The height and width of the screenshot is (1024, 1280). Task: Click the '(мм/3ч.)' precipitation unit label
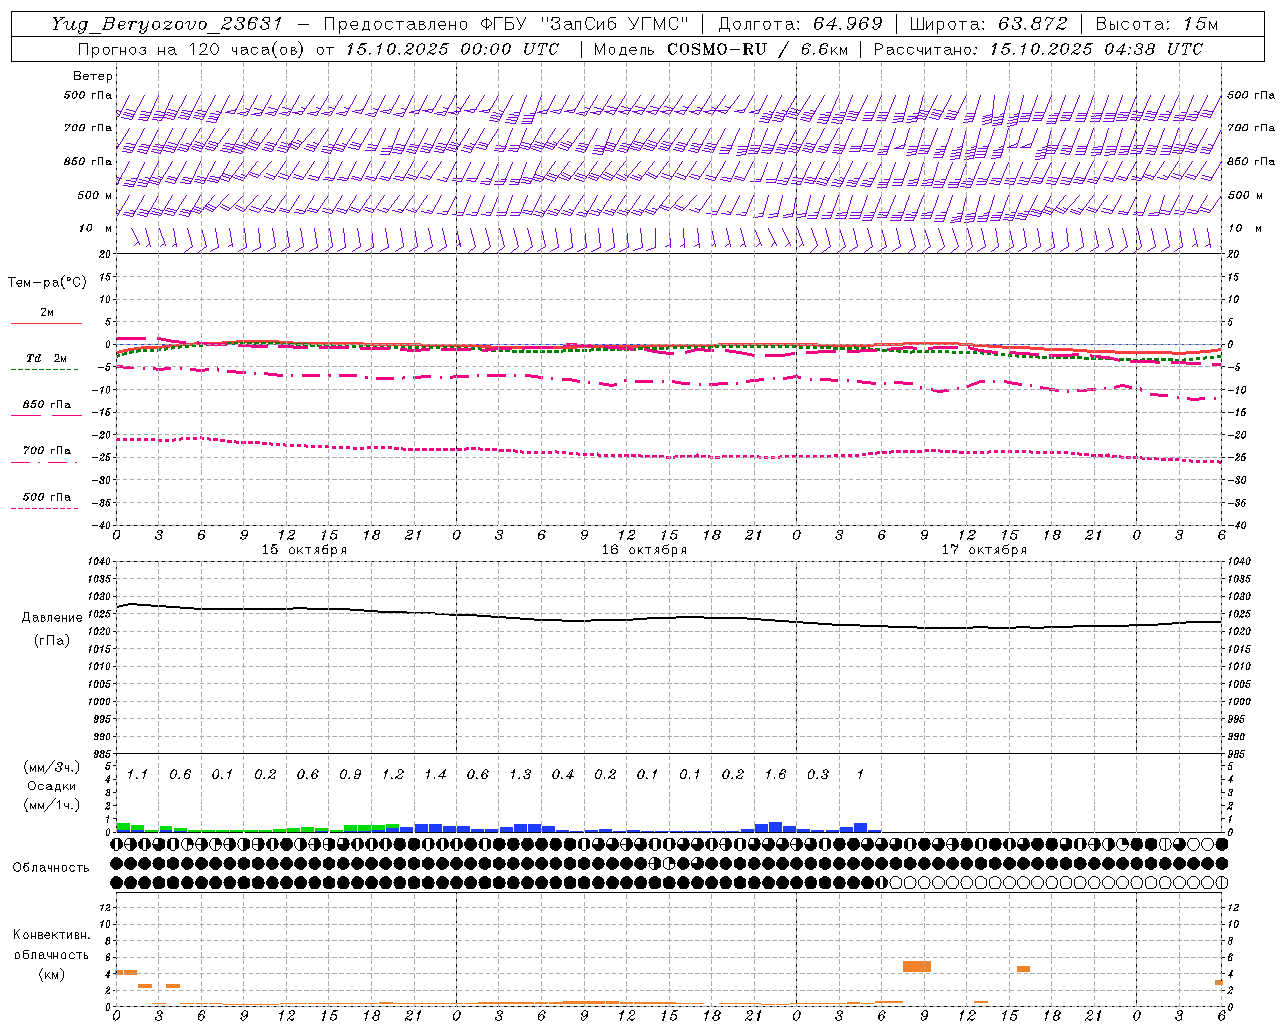(x=52, y=768)
